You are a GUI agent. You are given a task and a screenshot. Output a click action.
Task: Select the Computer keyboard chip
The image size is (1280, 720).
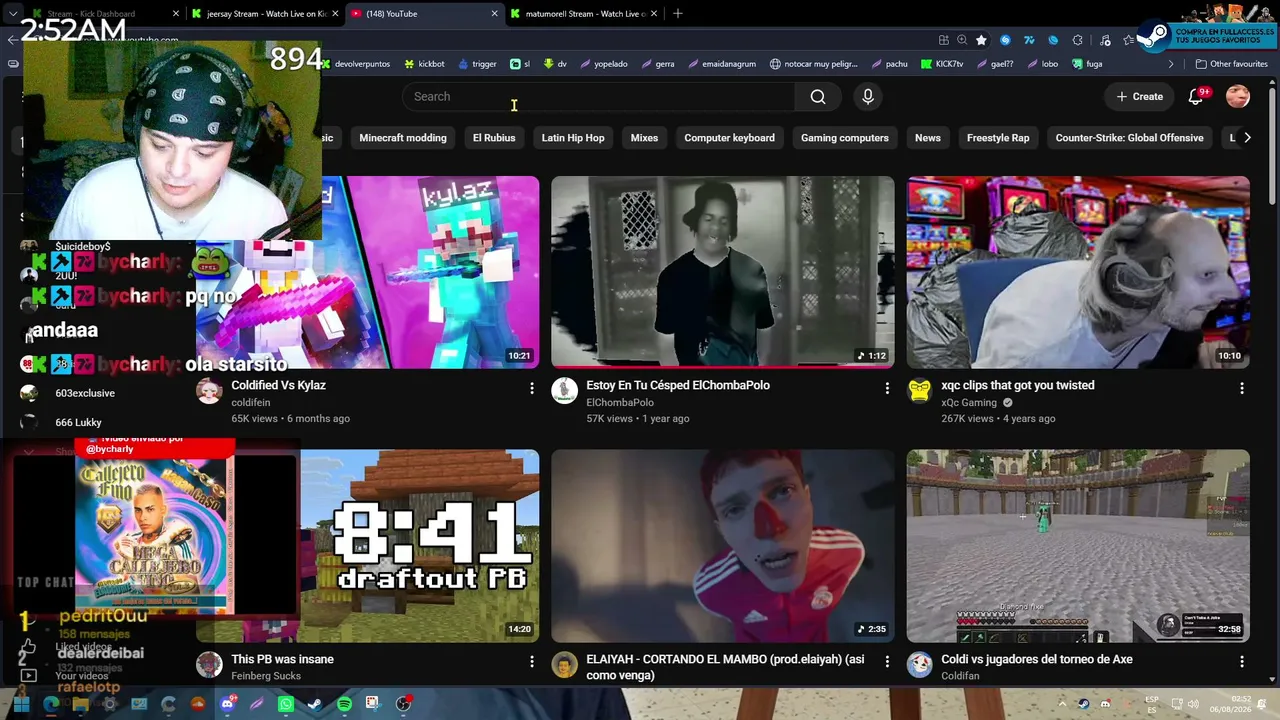(x=729, y=138)
